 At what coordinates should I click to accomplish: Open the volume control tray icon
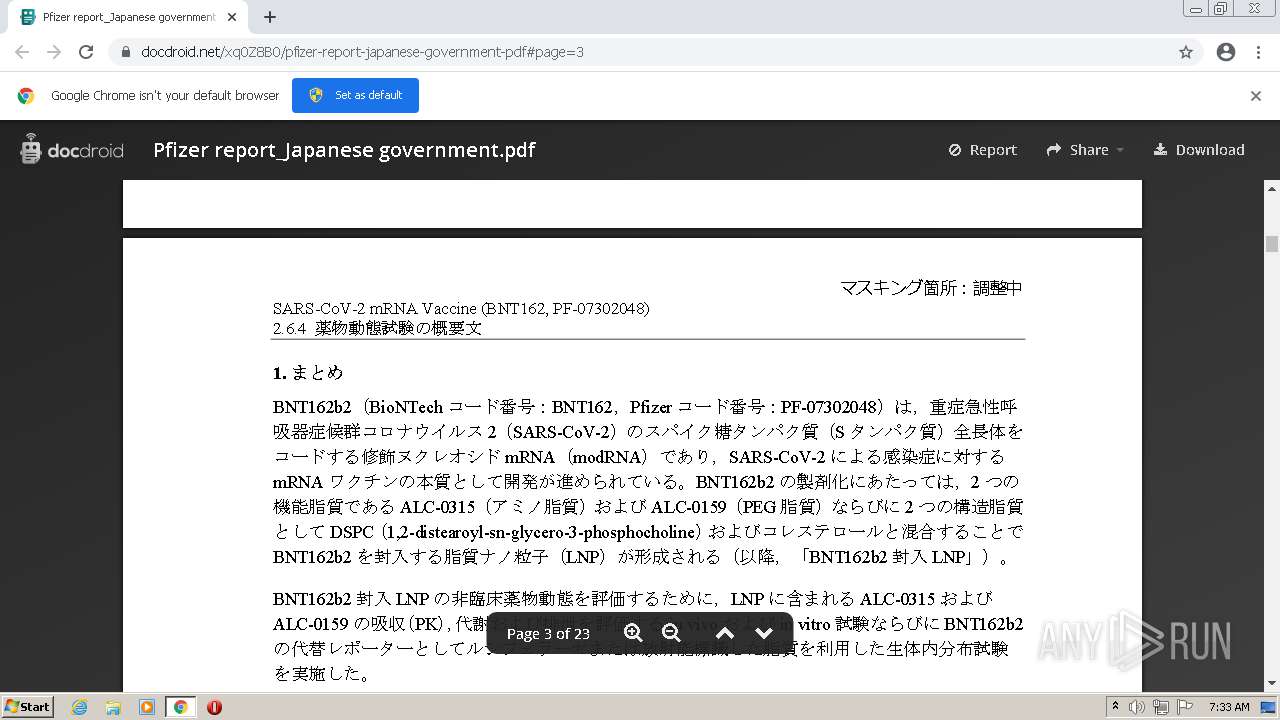(x=1137, y=707)
